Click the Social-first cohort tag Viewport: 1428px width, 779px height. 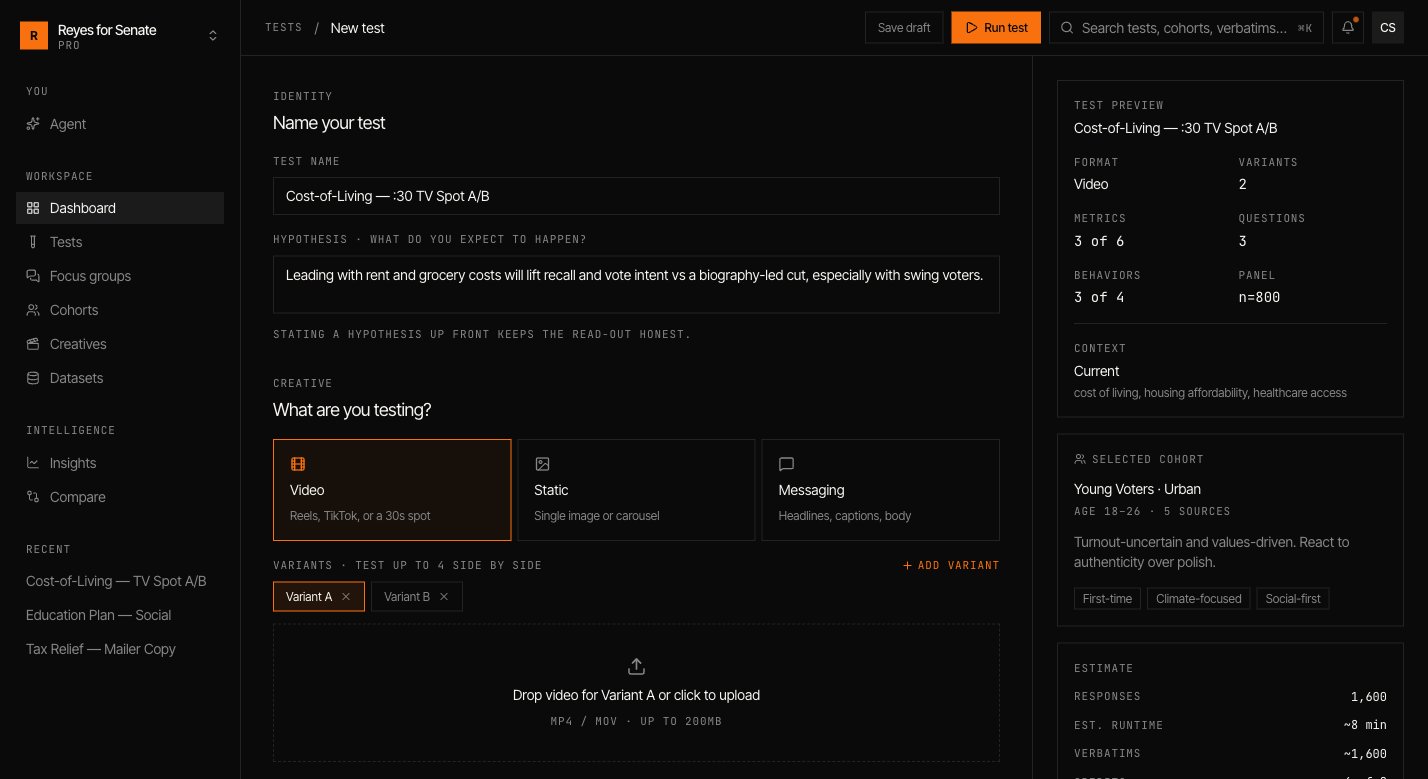pyautogui.click(x=1293, y=599)
